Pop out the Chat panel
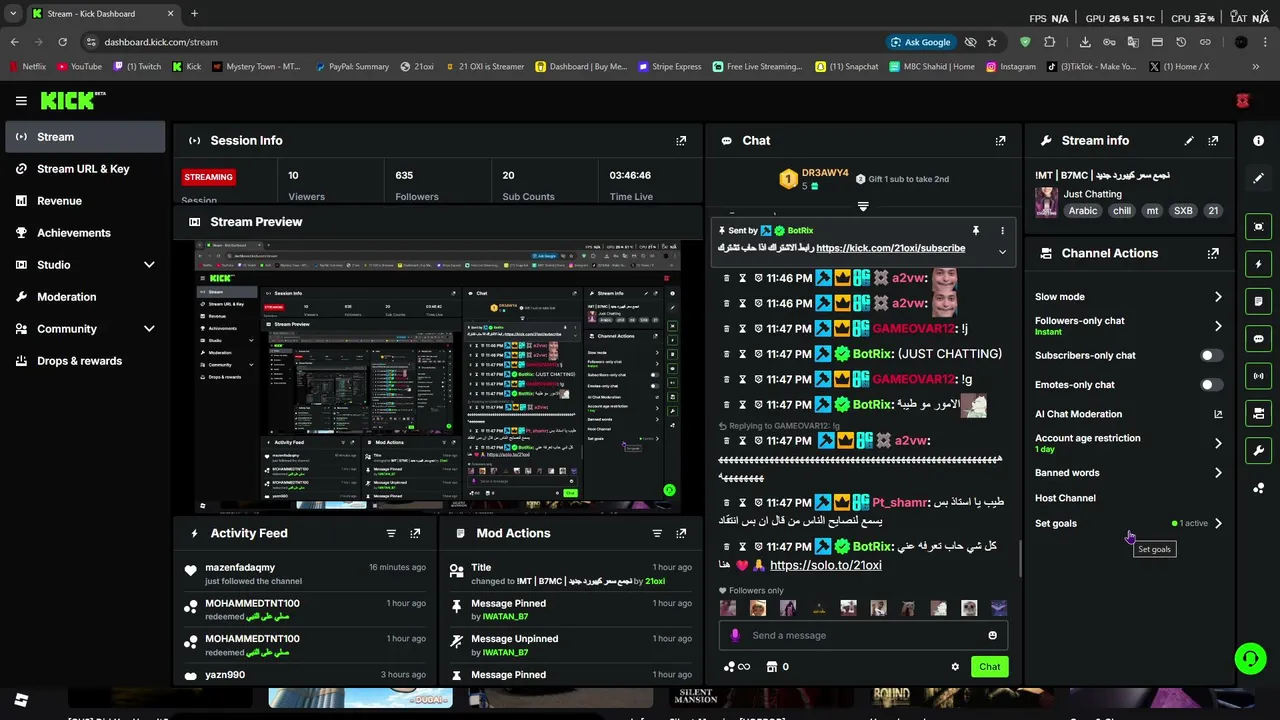The image size is (1280, 720). [x=1000, y=141]
